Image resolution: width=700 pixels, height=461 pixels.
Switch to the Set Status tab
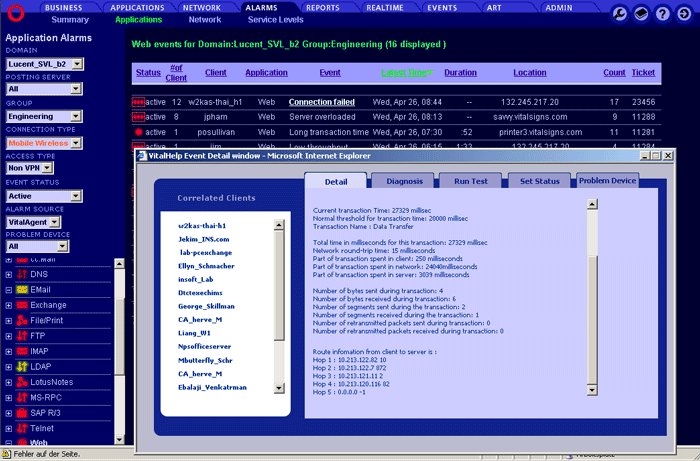pos(539,181)
